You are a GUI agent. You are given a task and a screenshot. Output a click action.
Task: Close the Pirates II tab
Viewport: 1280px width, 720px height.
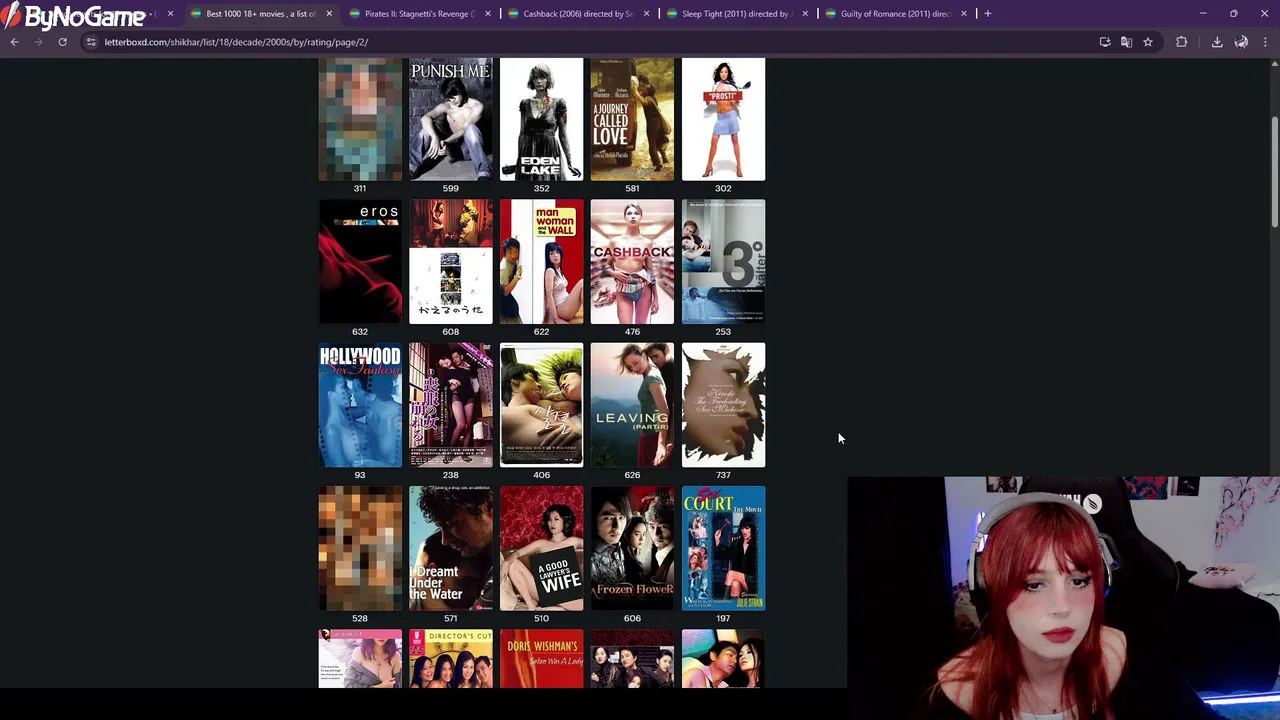[487, 14]
